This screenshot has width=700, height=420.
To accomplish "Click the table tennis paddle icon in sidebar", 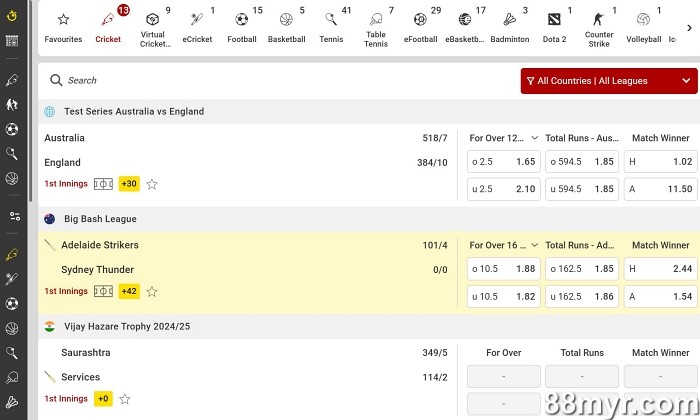I will [12, 378].
